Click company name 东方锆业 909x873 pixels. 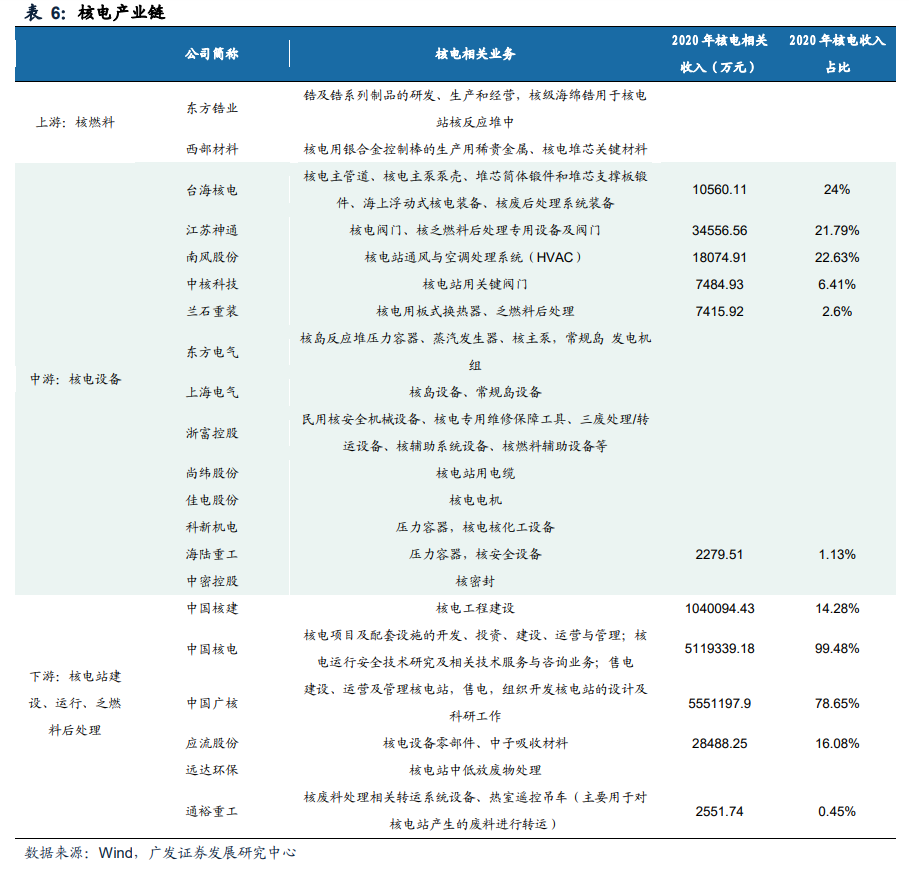[212, 108]
